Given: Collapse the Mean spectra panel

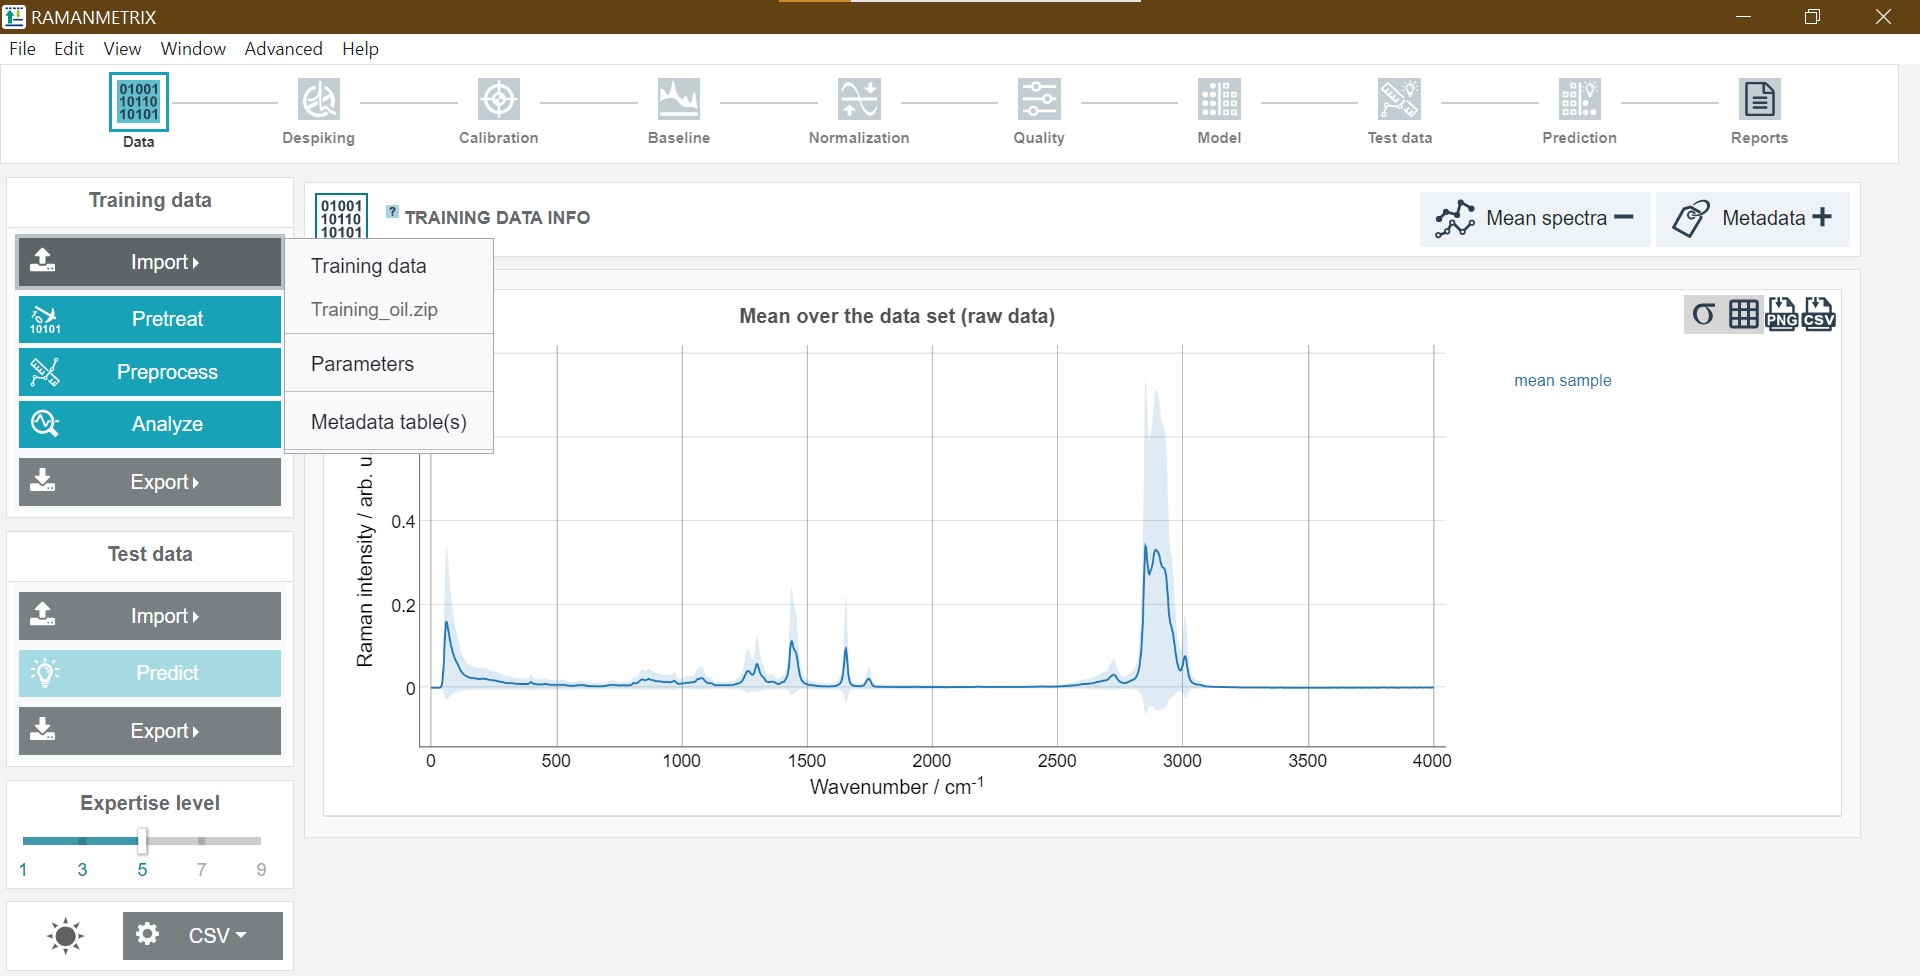Looking at the screenshot, I should pyautogui.click(x=1534, y=218).
